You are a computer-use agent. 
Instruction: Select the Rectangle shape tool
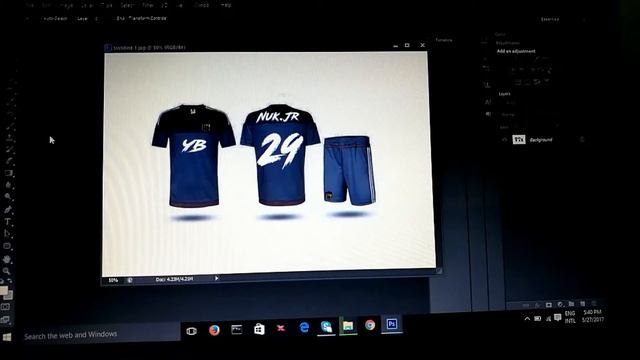point(7,246)
